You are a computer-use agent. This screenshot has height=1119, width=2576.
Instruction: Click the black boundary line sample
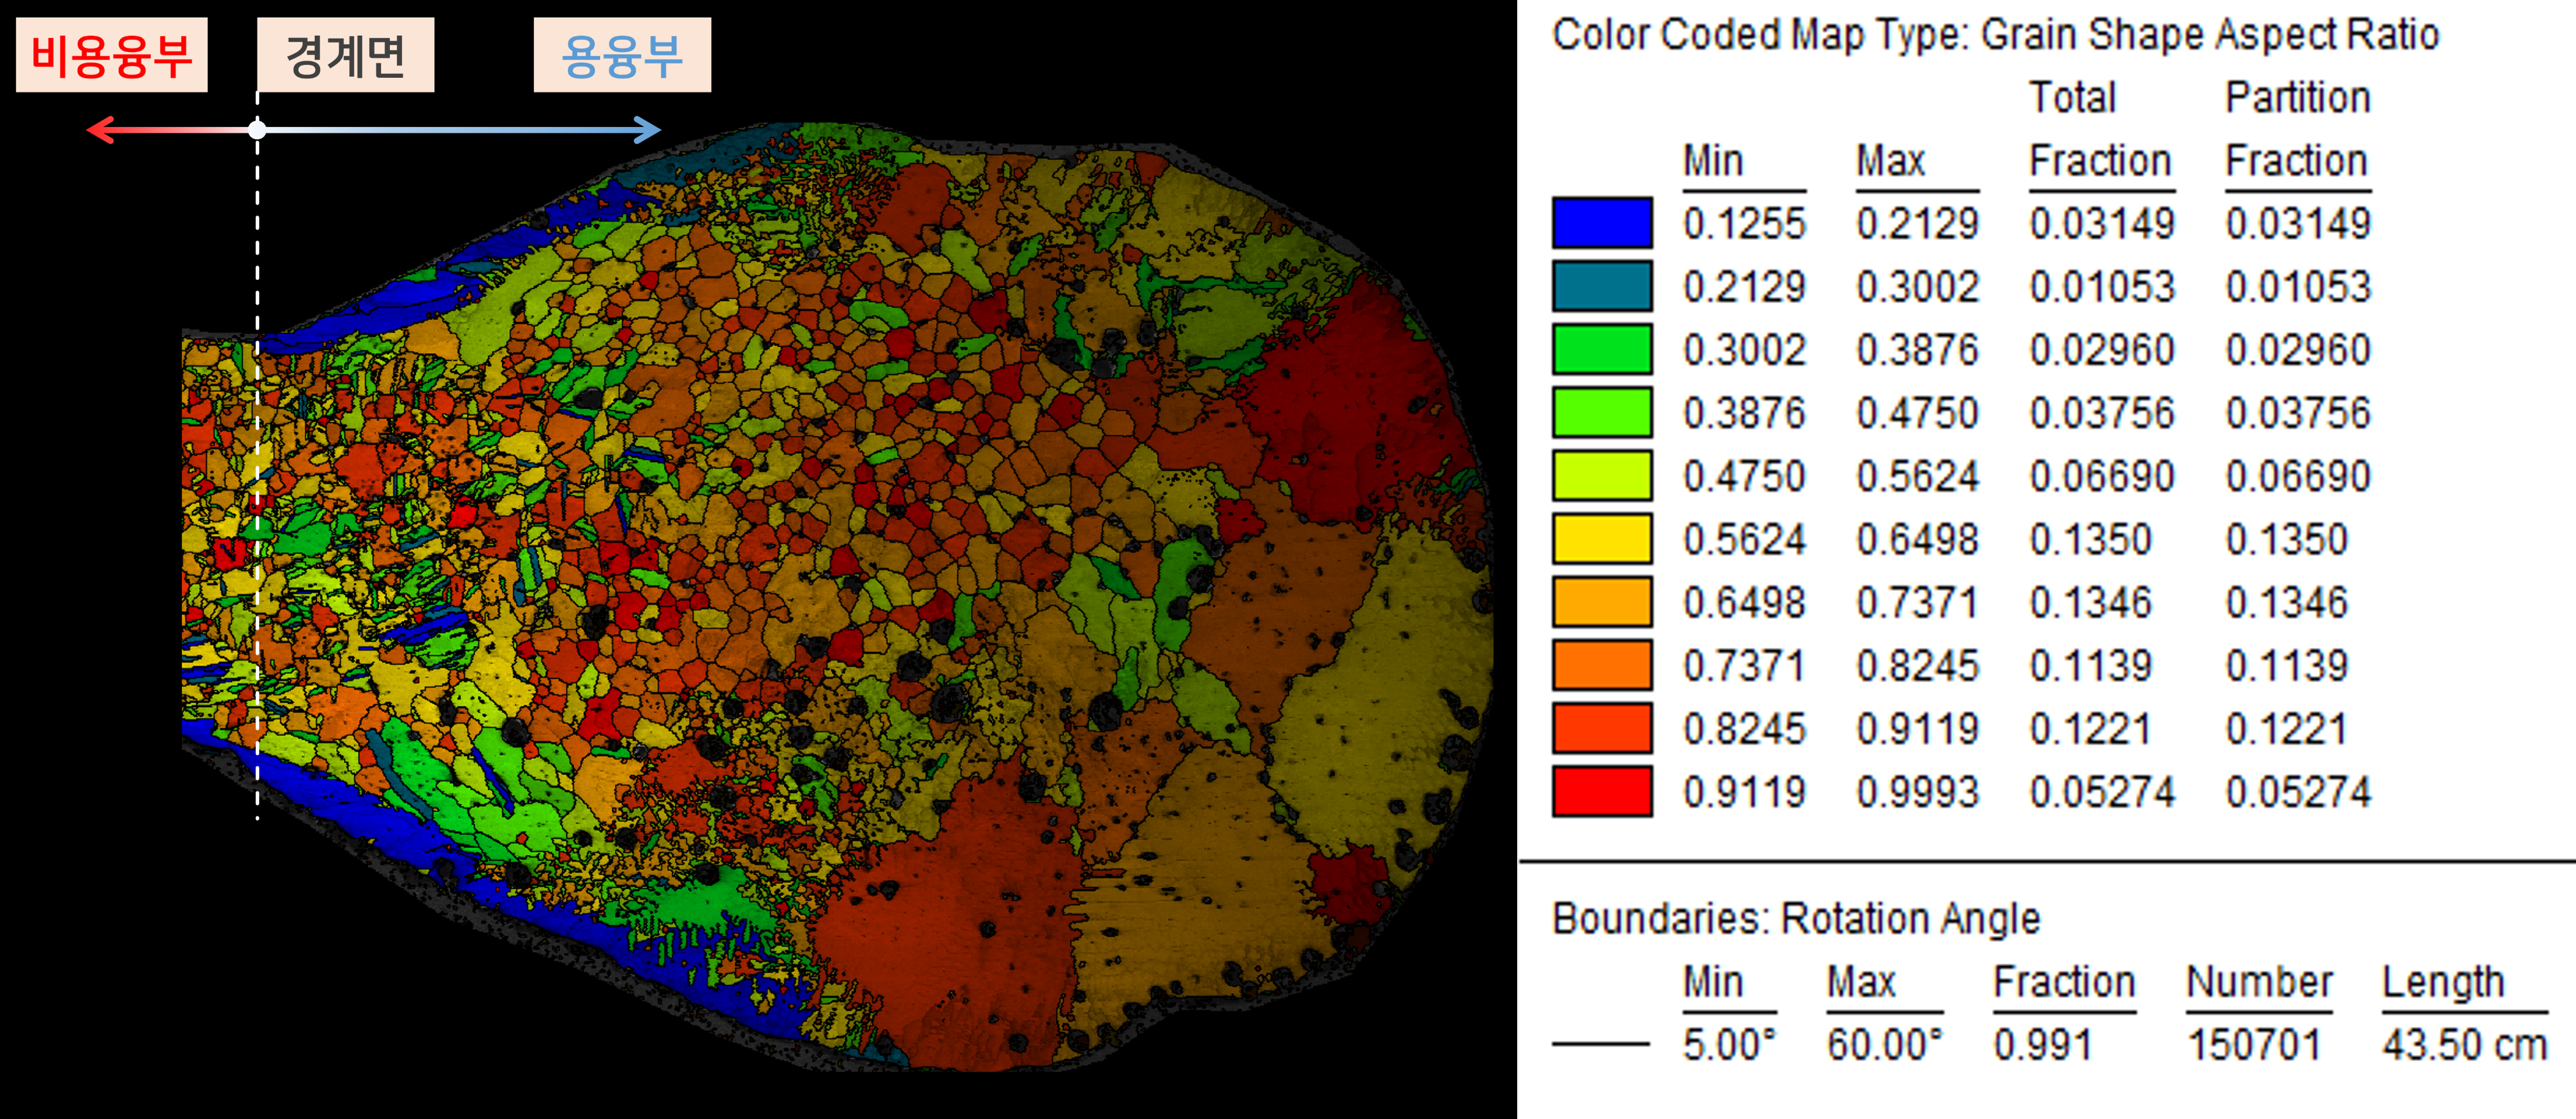[1600, 1044]
